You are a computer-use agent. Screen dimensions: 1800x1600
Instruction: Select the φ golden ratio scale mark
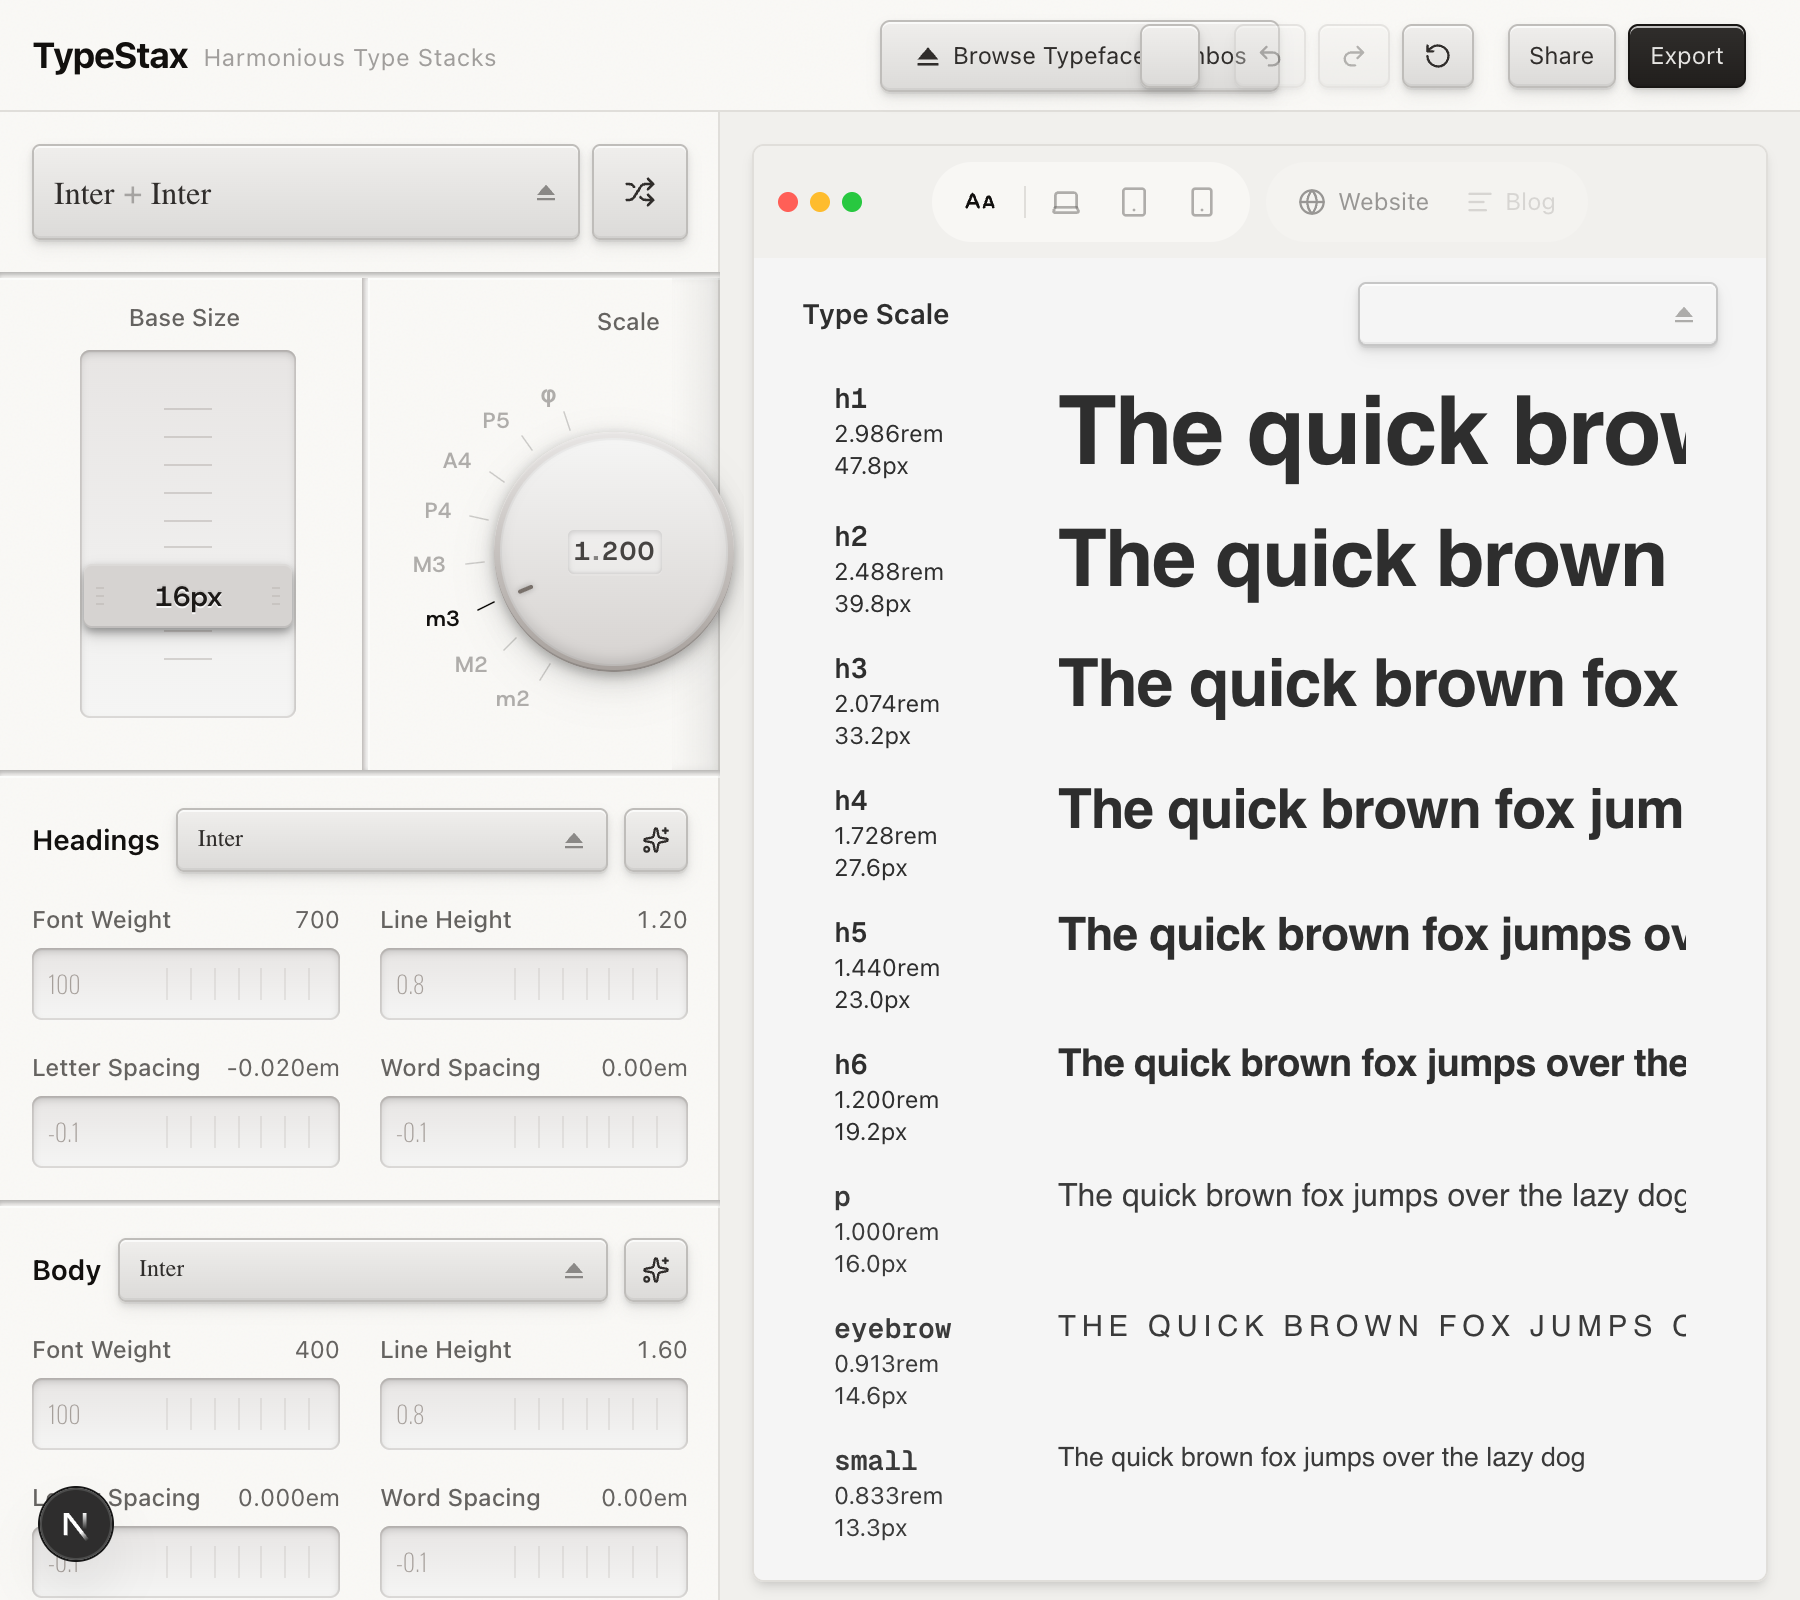click(548, 396)
